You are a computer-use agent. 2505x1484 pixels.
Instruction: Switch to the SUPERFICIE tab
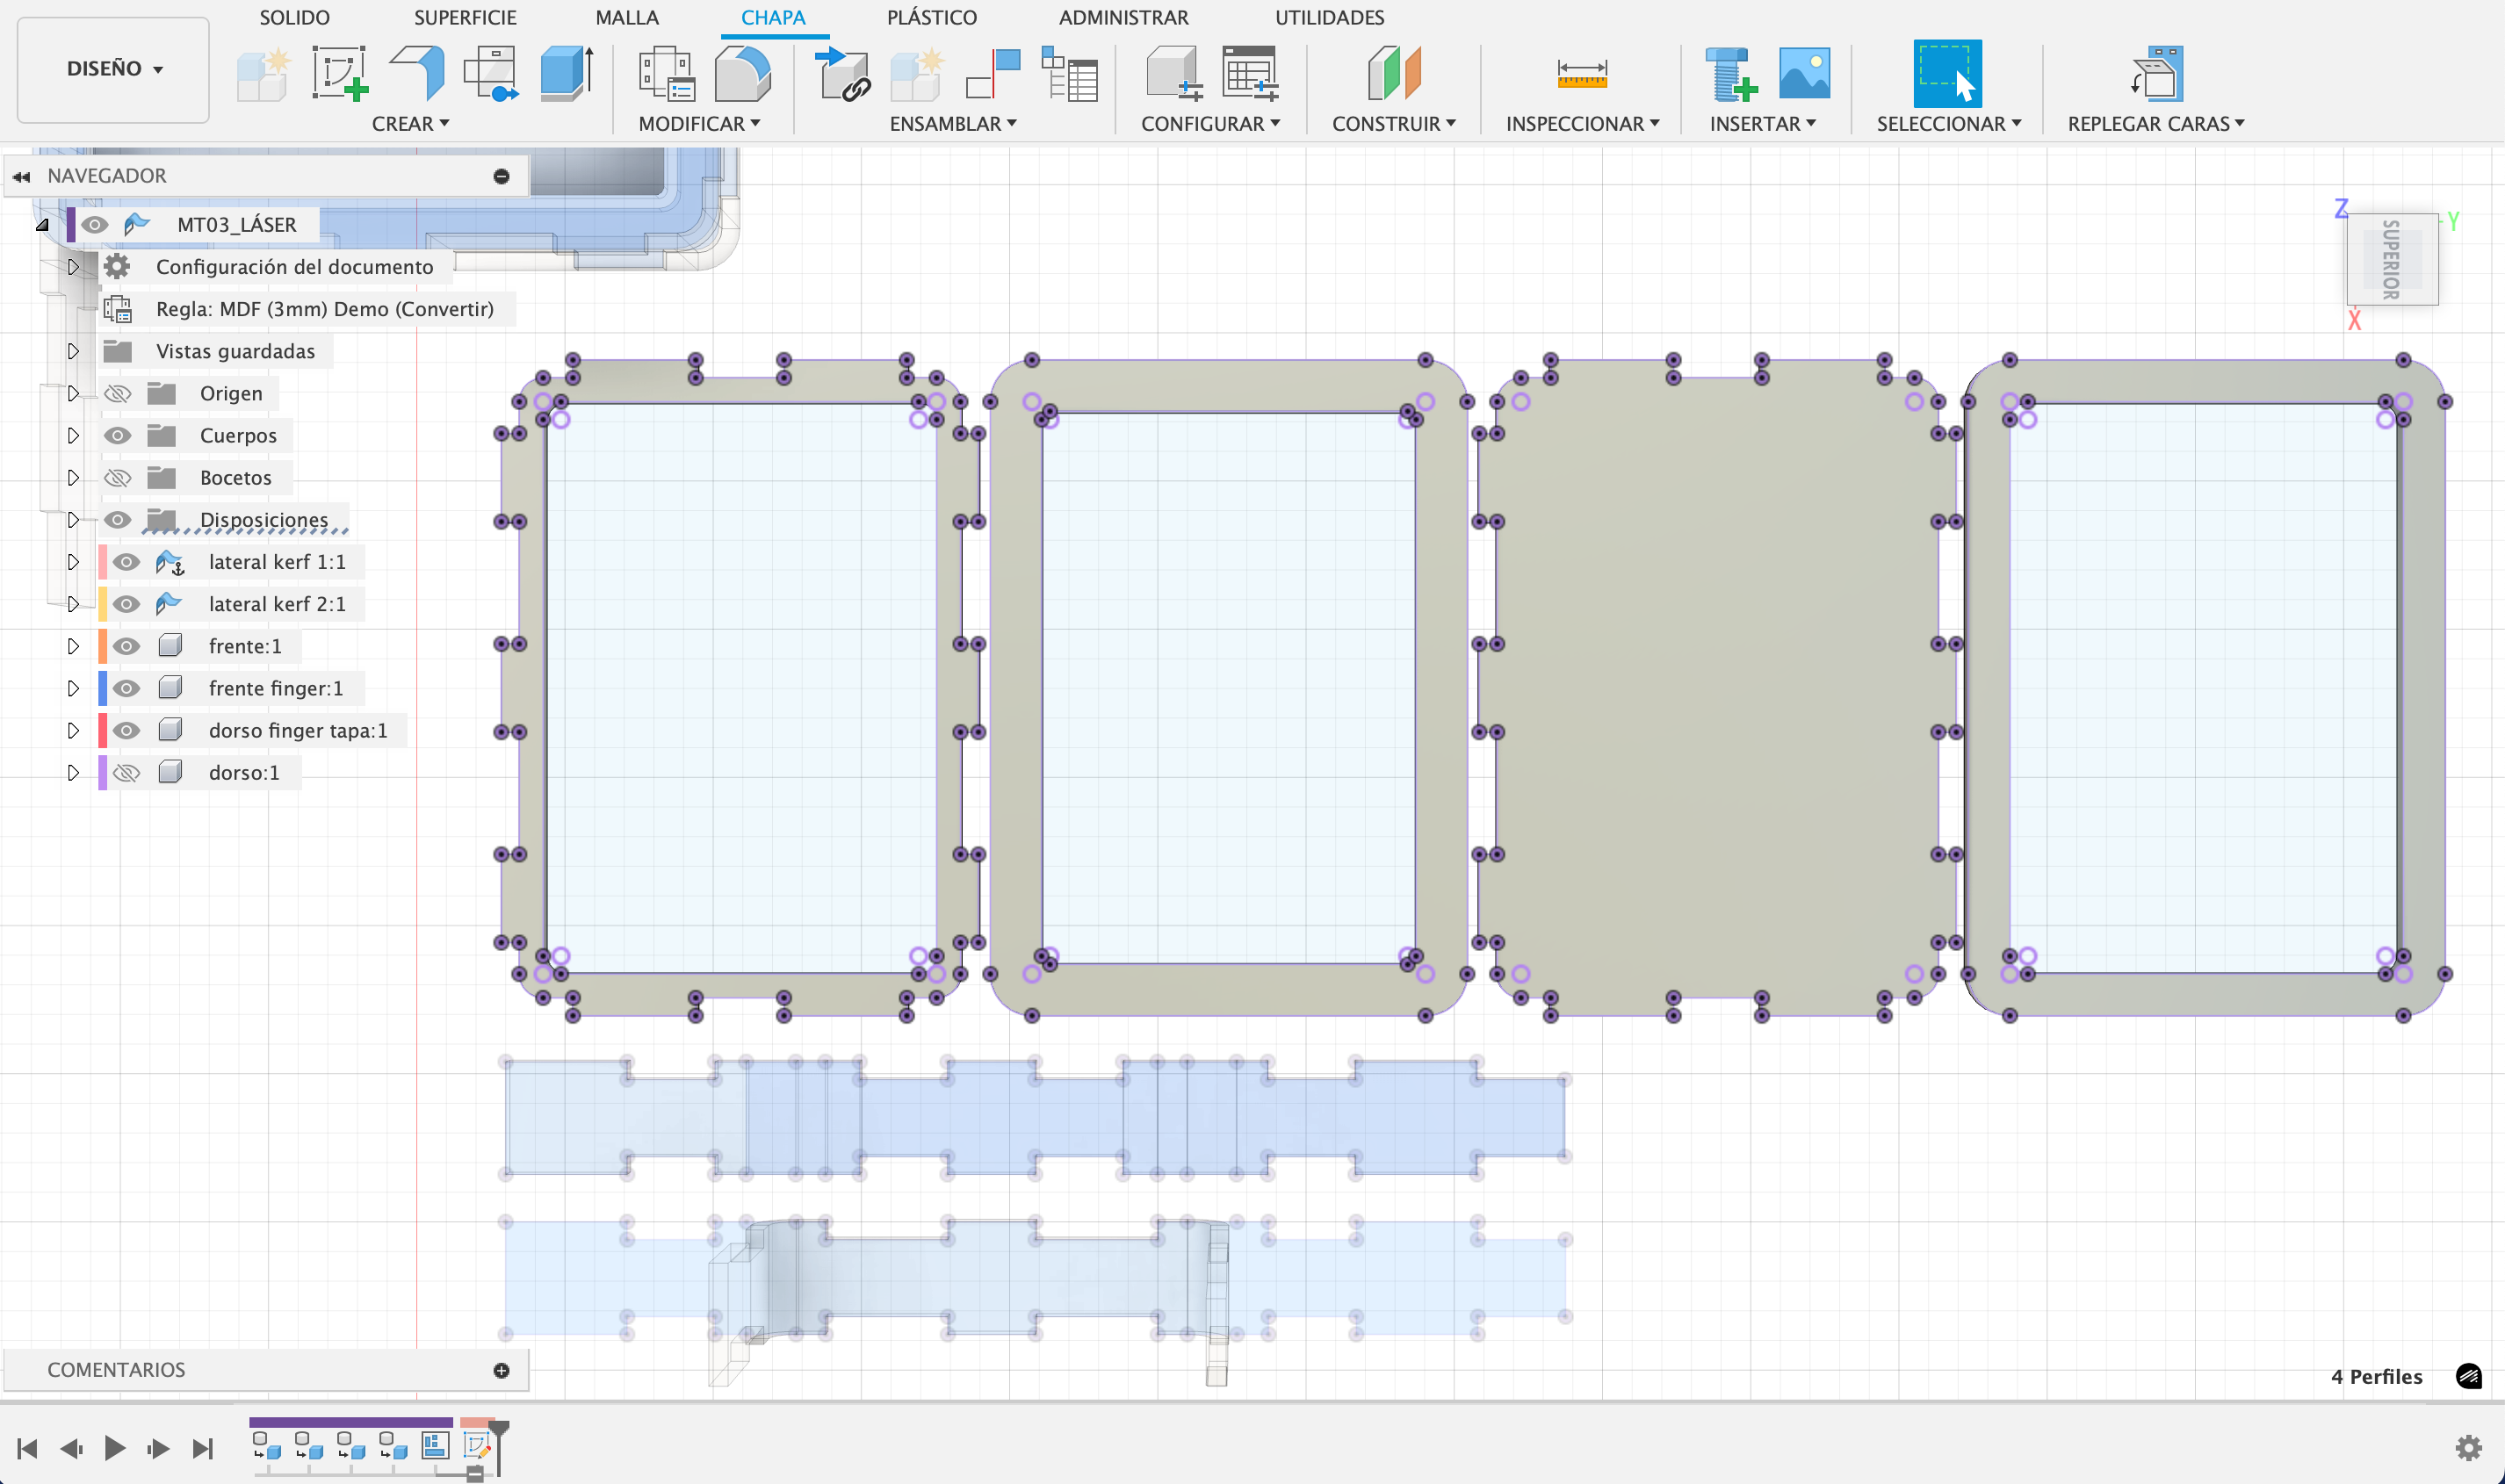click(x=465, y=17)
